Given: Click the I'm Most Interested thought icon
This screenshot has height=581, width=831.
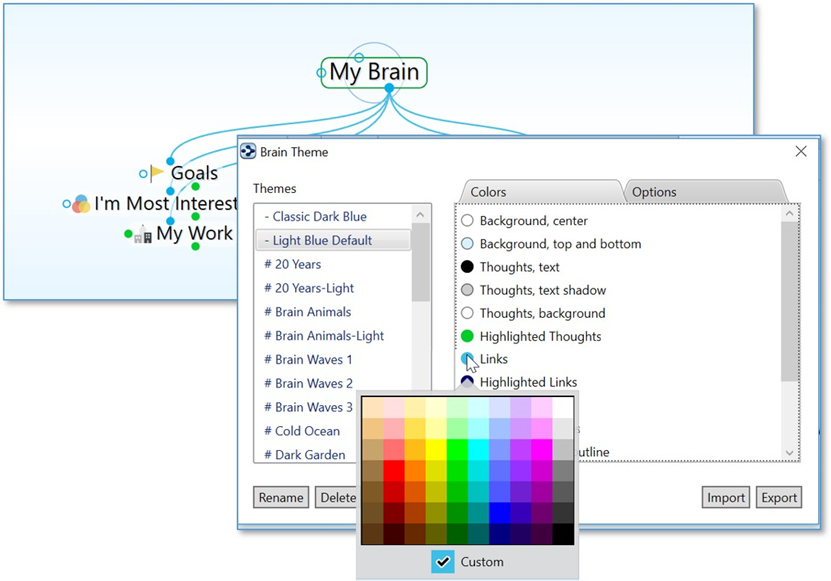Looking at the screenshot, I should point(81,204).
